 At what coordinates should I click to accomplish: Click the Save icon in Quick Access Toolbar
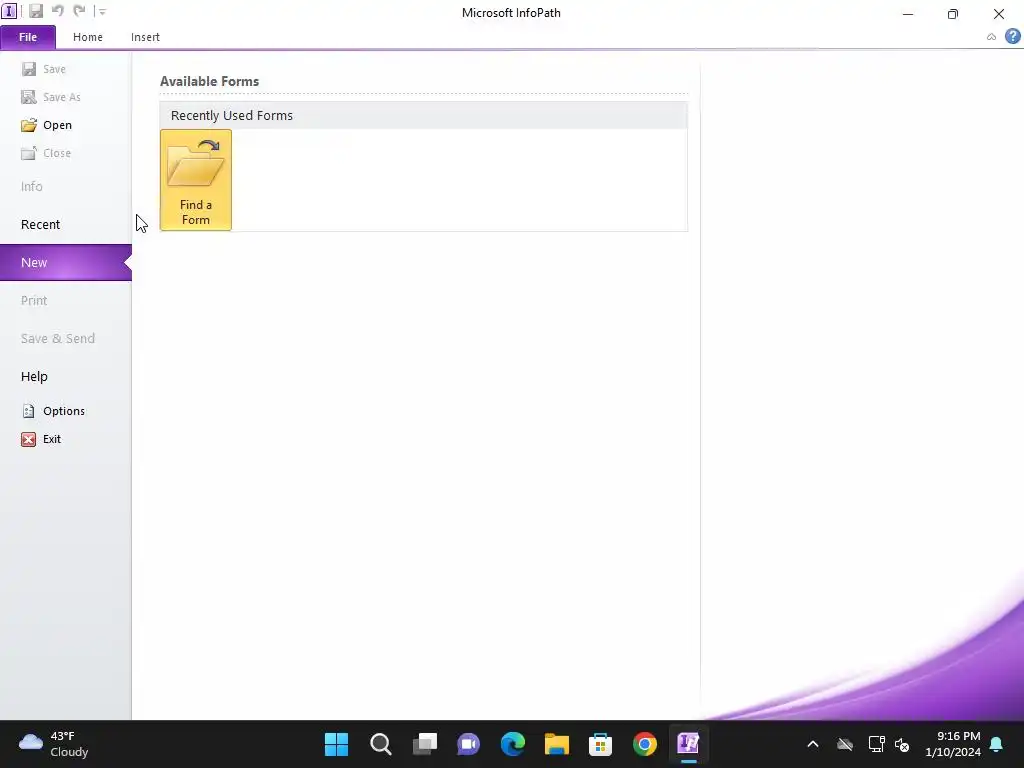click(x=35, y=11)
